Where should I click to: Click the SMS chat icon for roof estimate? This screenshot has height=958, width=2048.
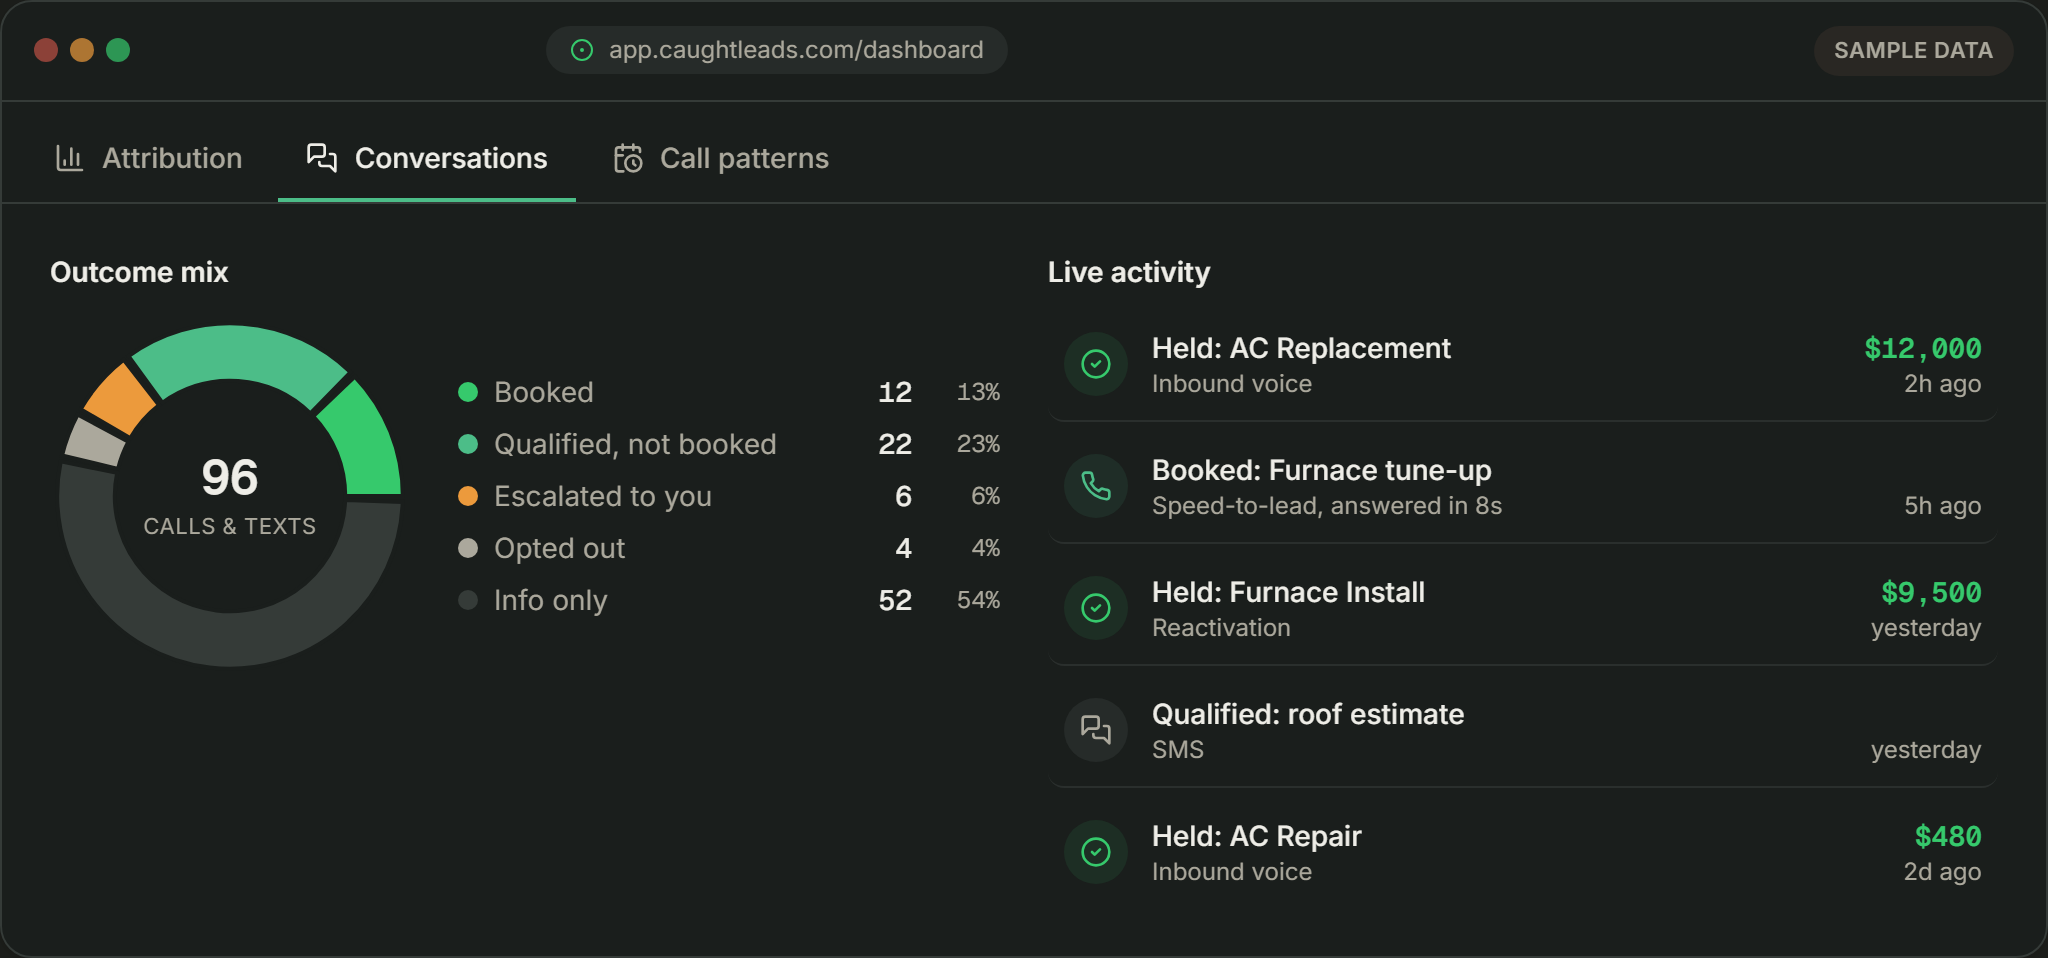pyautogui.click(x=1096, y=730)
